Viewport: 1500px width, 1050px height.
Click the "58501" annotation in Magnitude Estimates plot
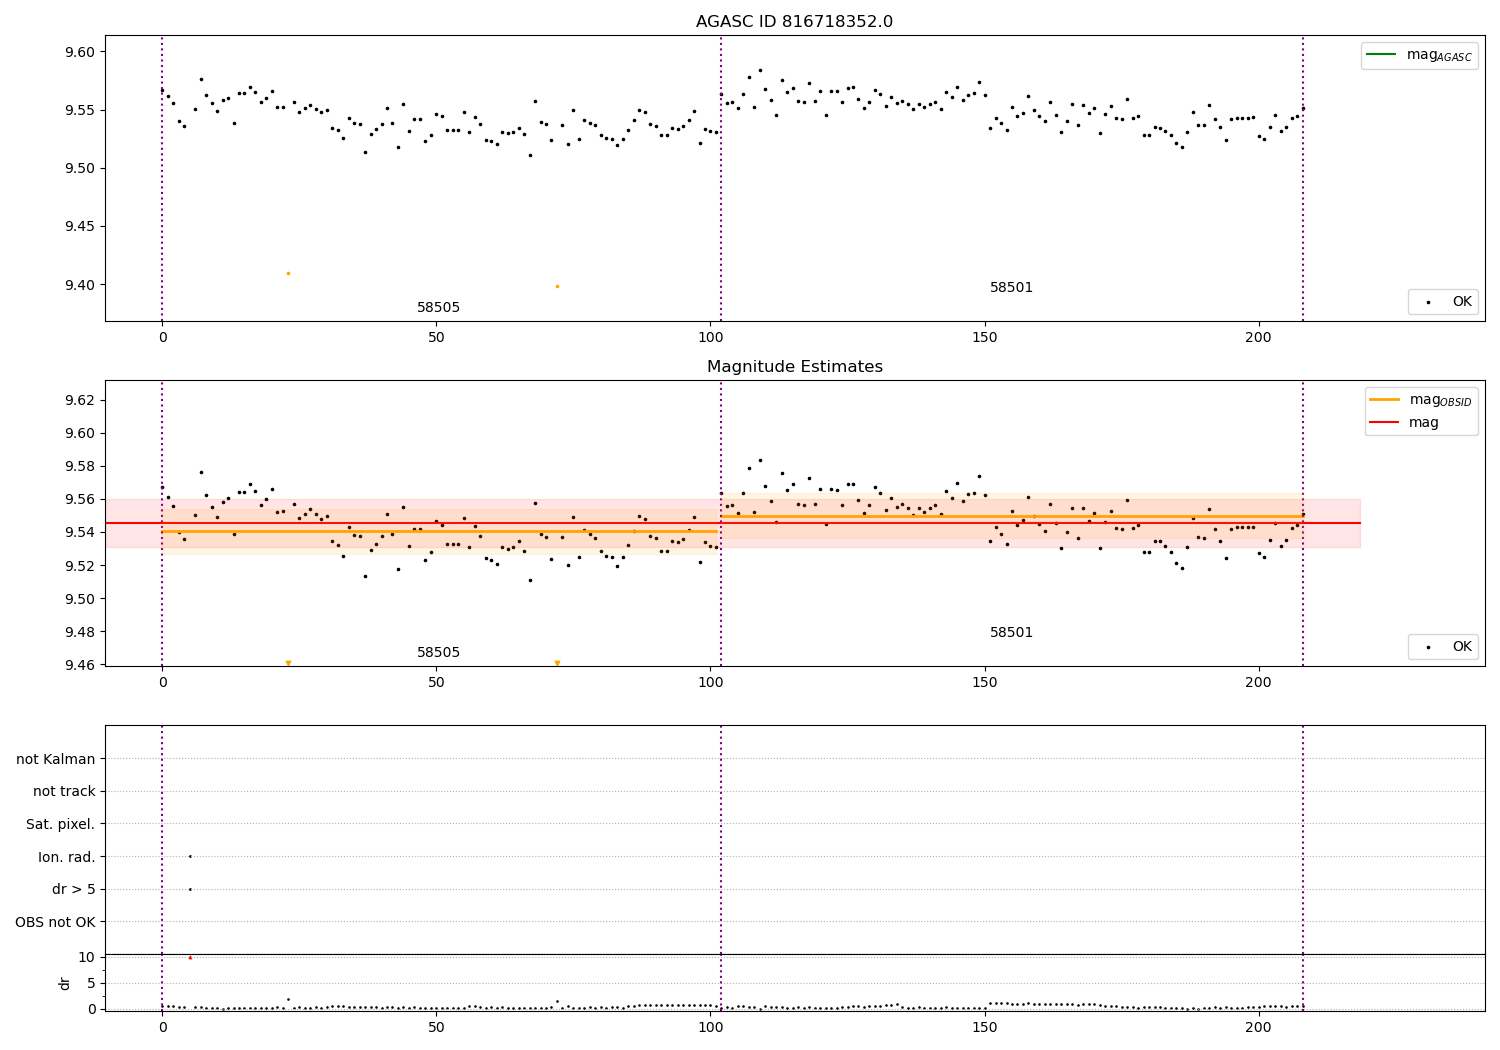click(x=1011, y=633)
